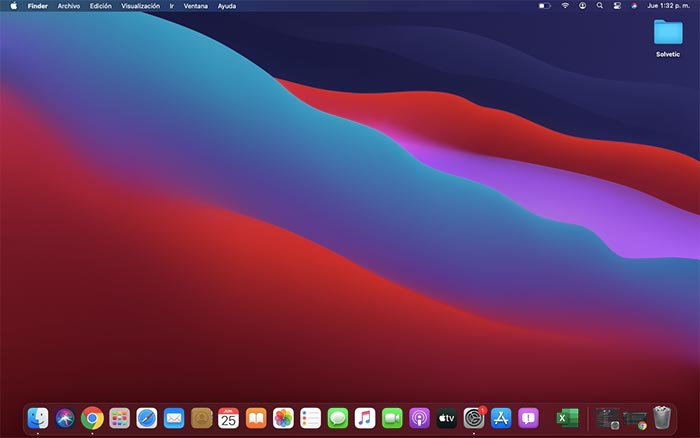Show Wi-Fi status menu
The width and height of the screenshot is (700, 438).
click(x=564, y=6)
